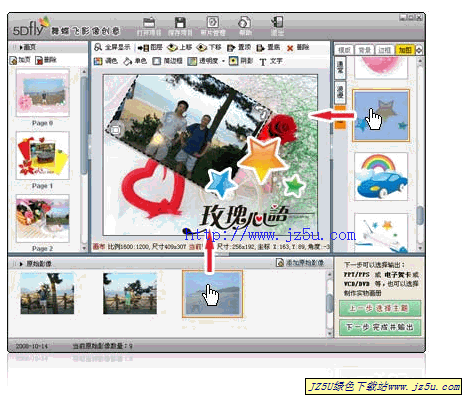Screen dimensions: 465x398
Task: Open the Layers (图层) tool
Action: tap(150, 48)
